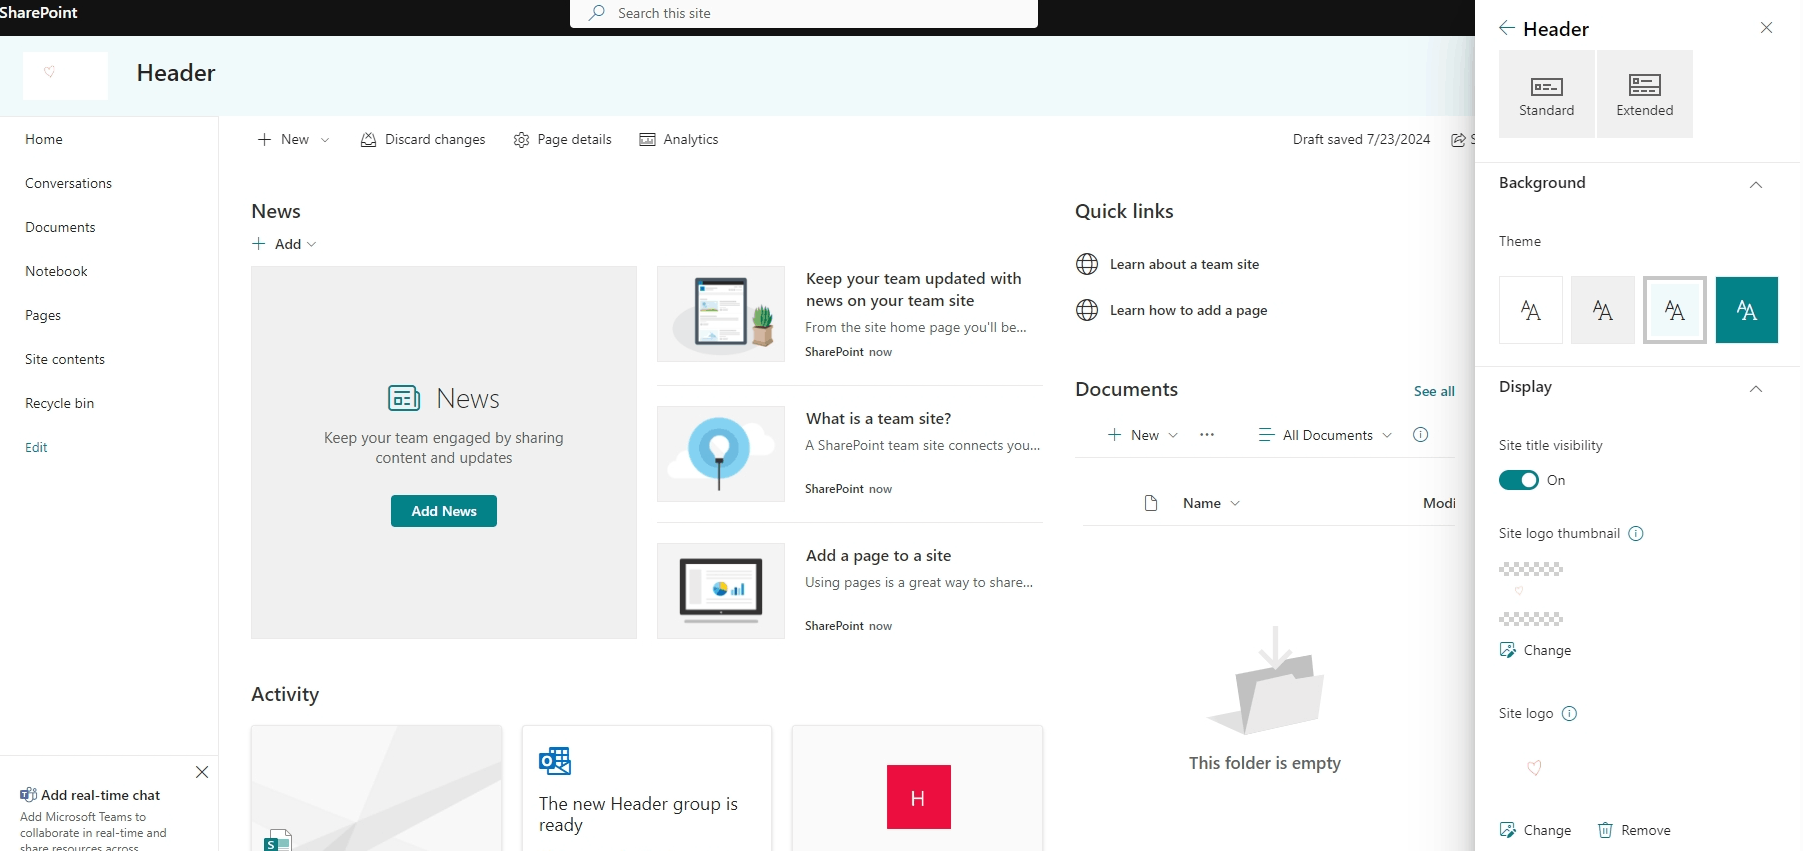1803x851 pixels.
Task: Open Conversations in left navigation
Action: pyautogui.click(x=68, y=183)
